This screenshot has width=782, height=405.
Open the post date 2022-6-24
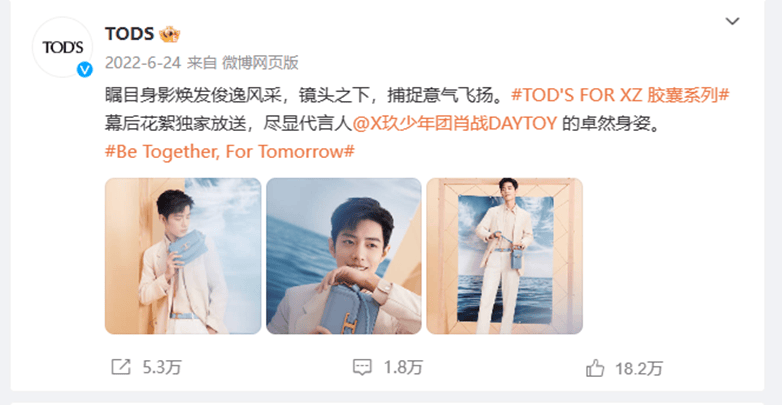(143, 63)
